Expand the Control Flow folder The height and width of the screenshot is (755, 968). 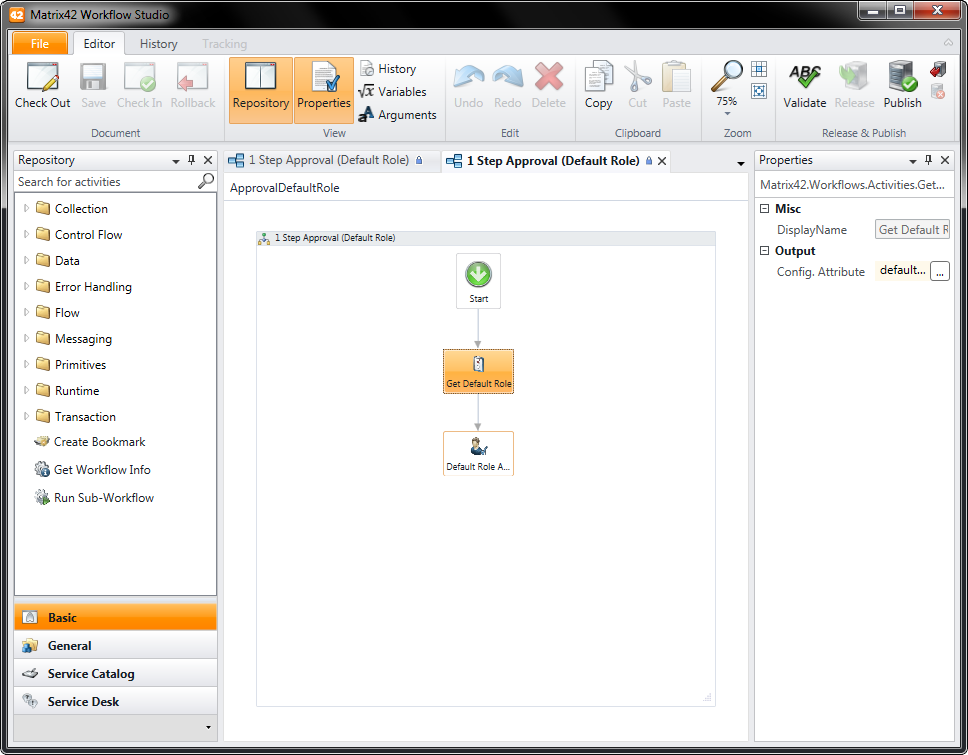(x=26, y=235)
